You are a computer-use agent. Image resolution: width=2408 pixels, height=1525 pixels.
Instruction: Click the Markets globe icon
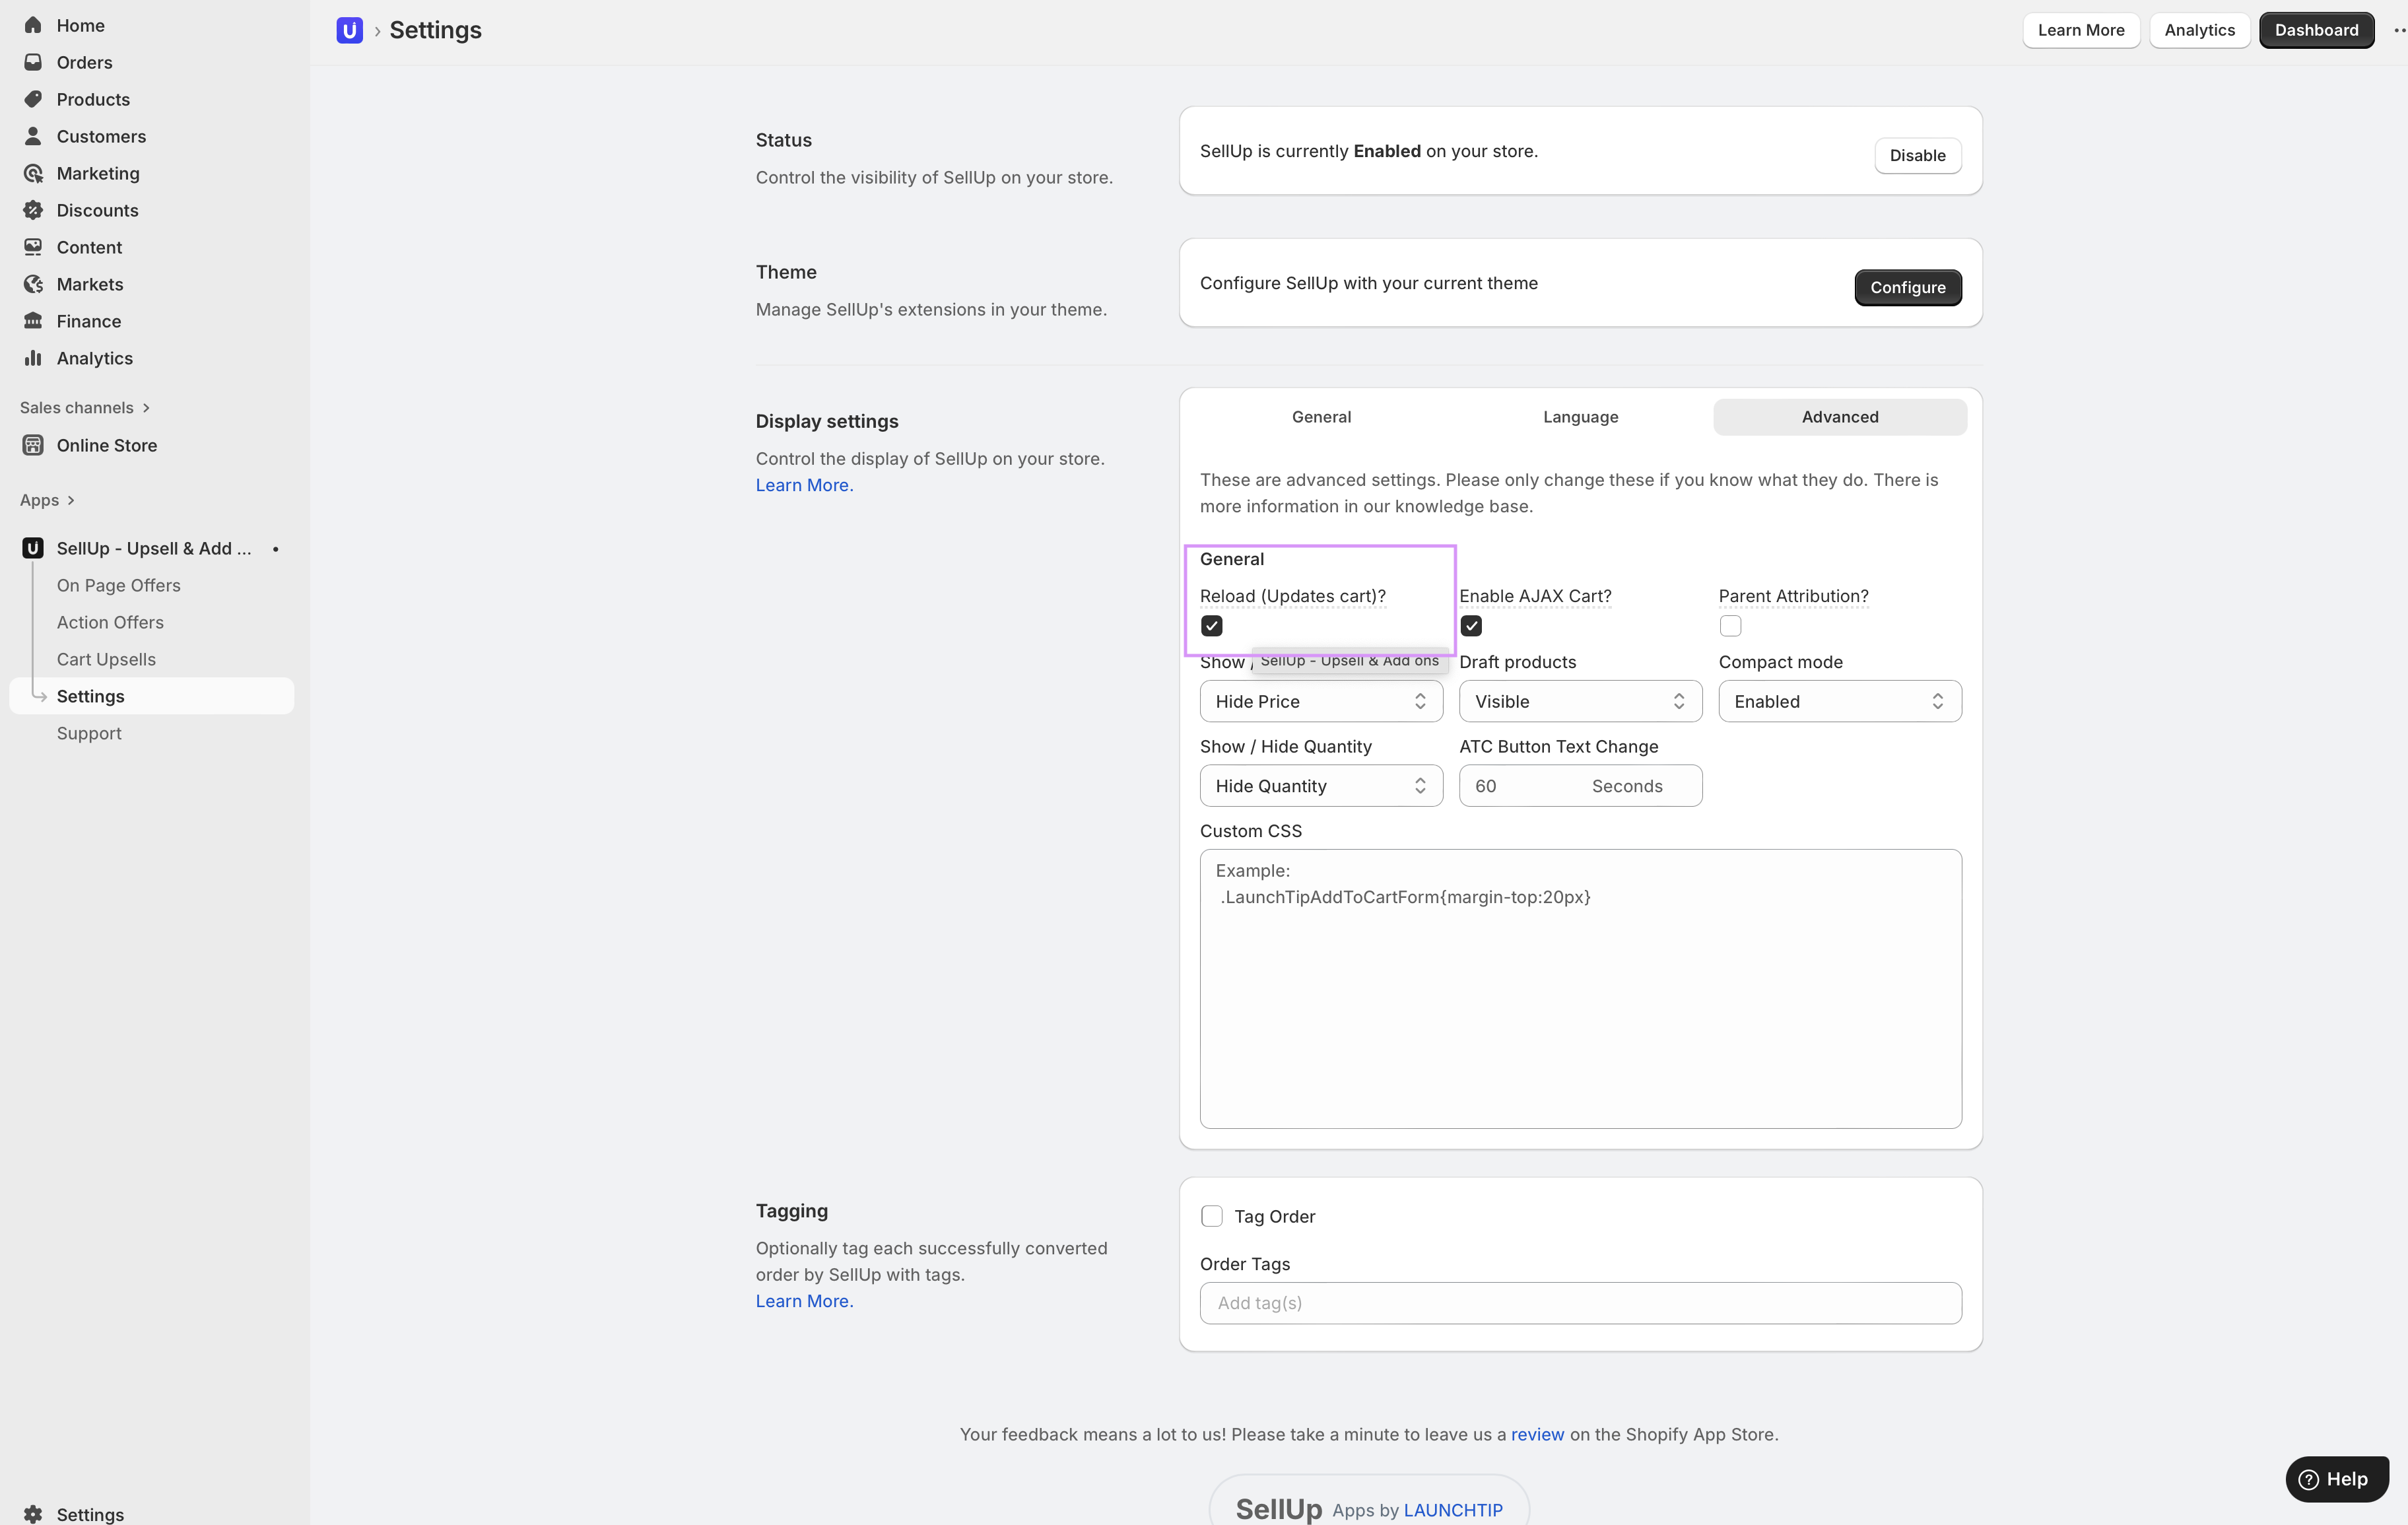(33, 284)
